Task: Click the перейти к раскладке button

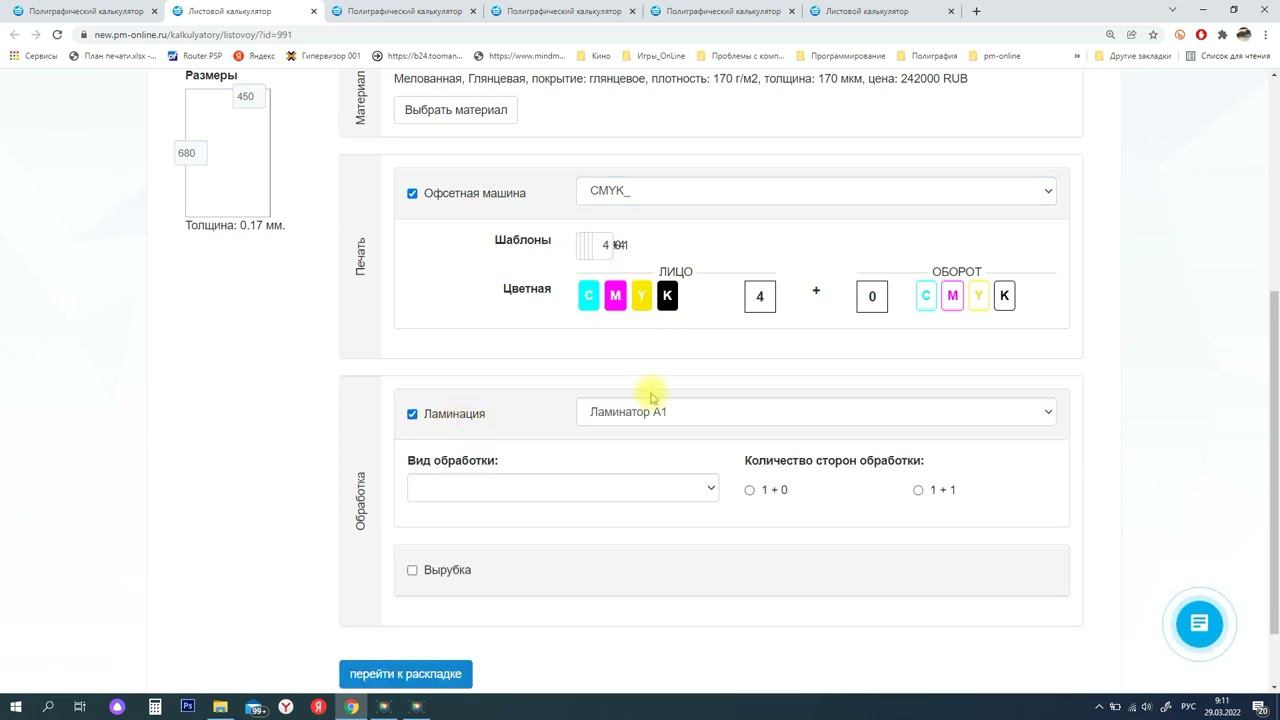Action: point(406,674)
